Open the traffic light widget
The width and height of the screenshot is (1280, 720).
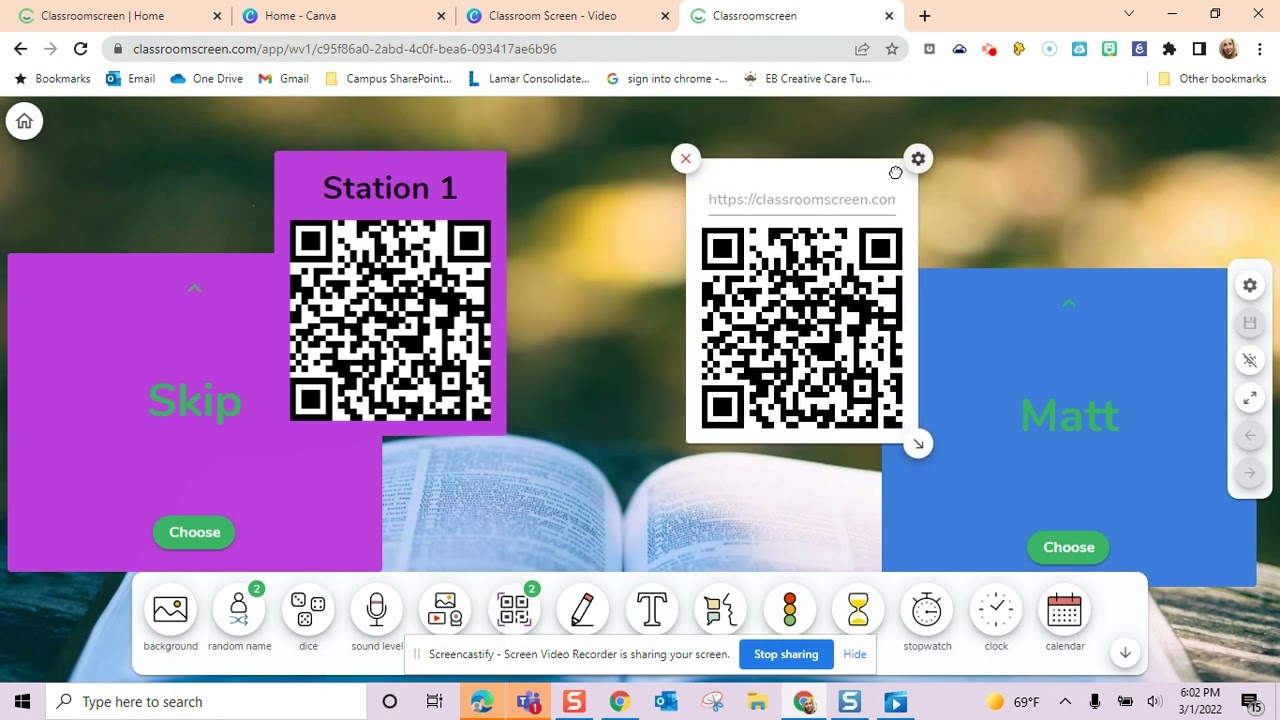790,610
